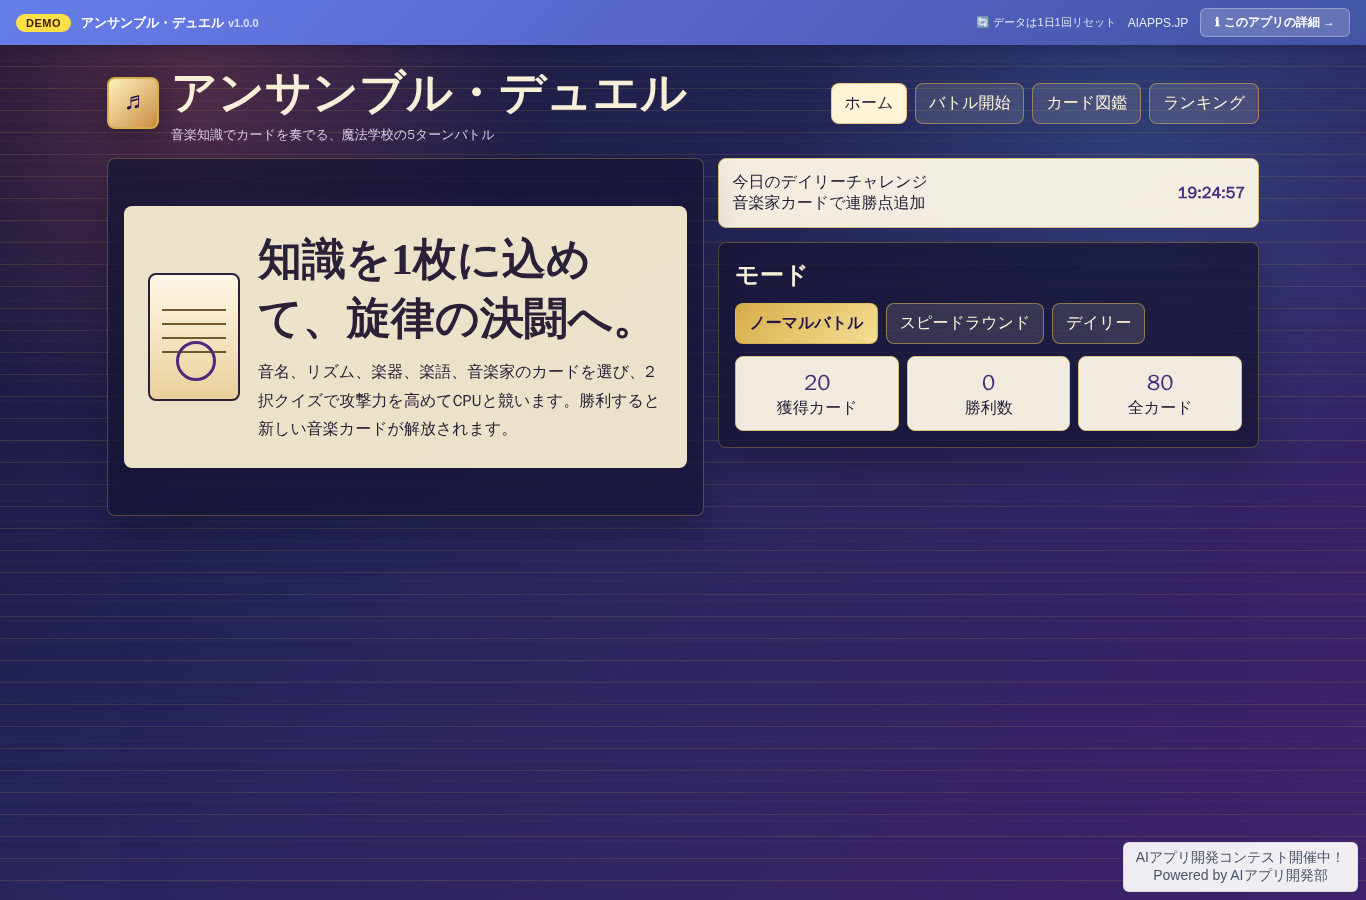Image resolution: width=1366 pixels, height=900 pixels.
Task: Click the music sheet card illustration
Action: [x=194, y=337]
